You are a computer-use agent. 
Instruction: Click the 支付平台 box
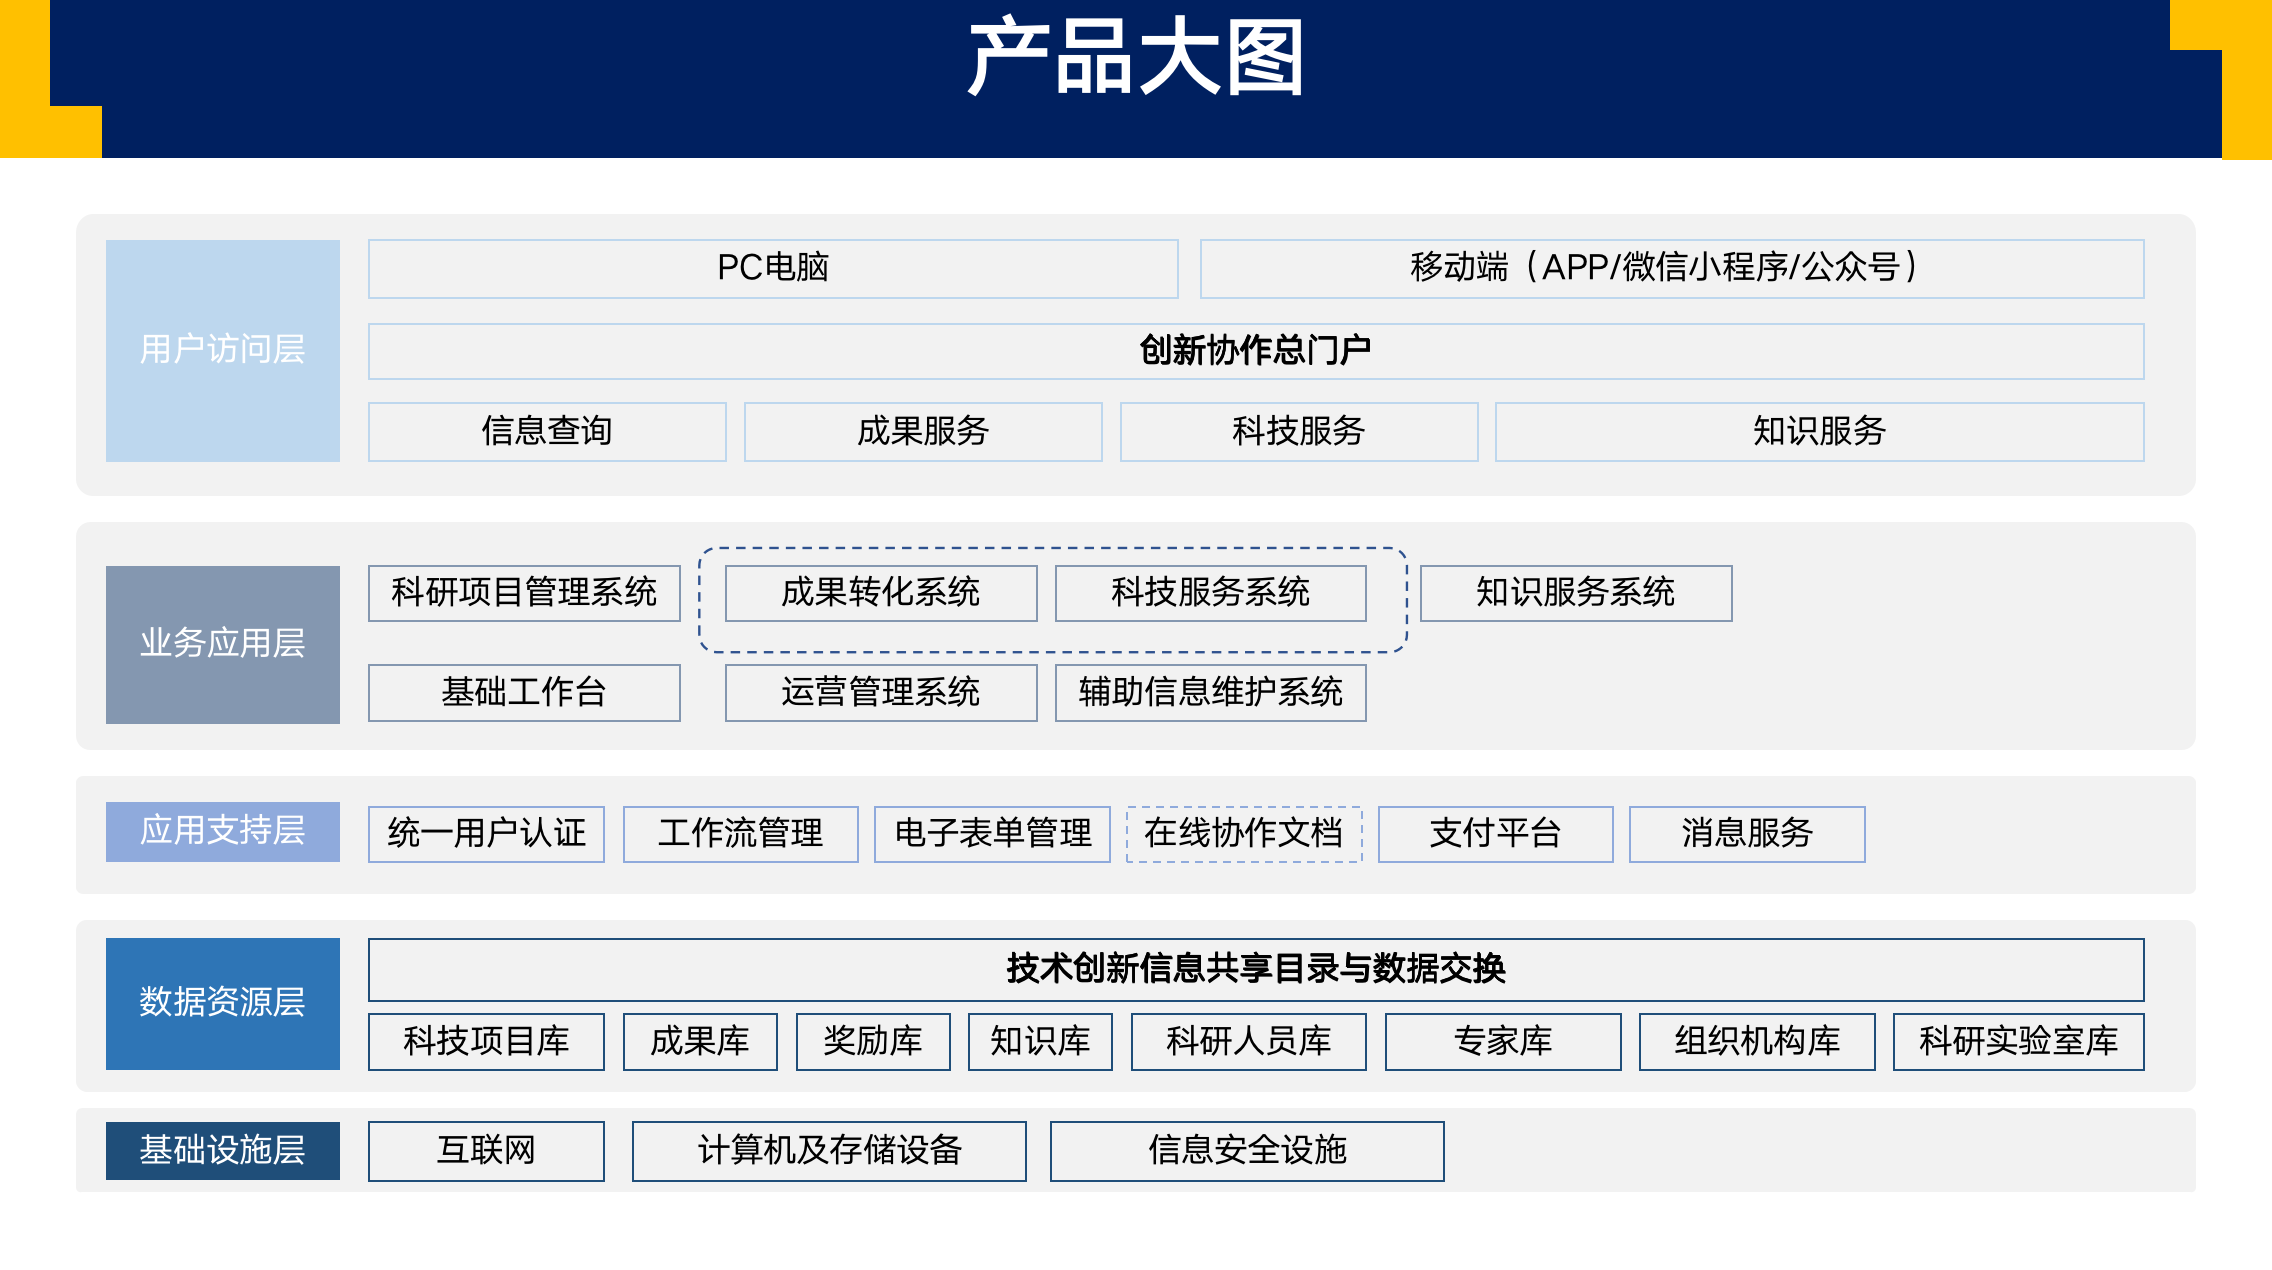coord(1496,834)
